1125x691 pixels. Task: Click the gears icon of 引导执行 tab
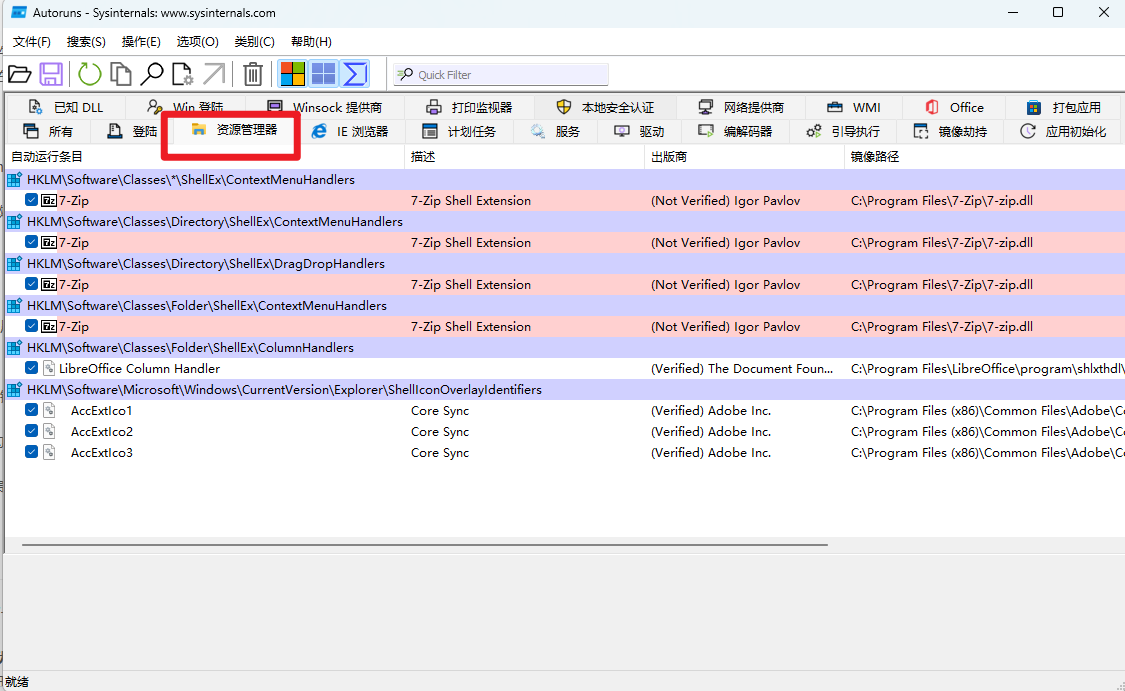pyautogui.click(x=814, y=131)
